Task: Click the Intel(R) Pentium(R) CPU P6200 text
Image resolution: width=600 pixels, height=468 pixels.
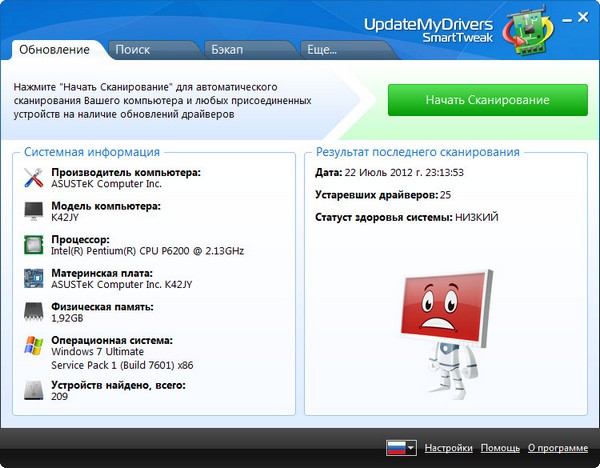Action: [x=147, y=251]
